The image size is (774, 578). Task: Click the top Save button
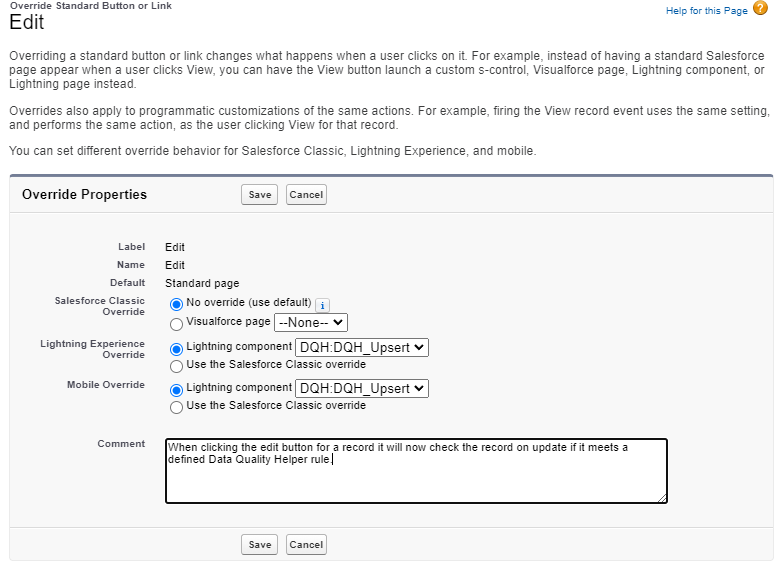(x=260, y=194)
